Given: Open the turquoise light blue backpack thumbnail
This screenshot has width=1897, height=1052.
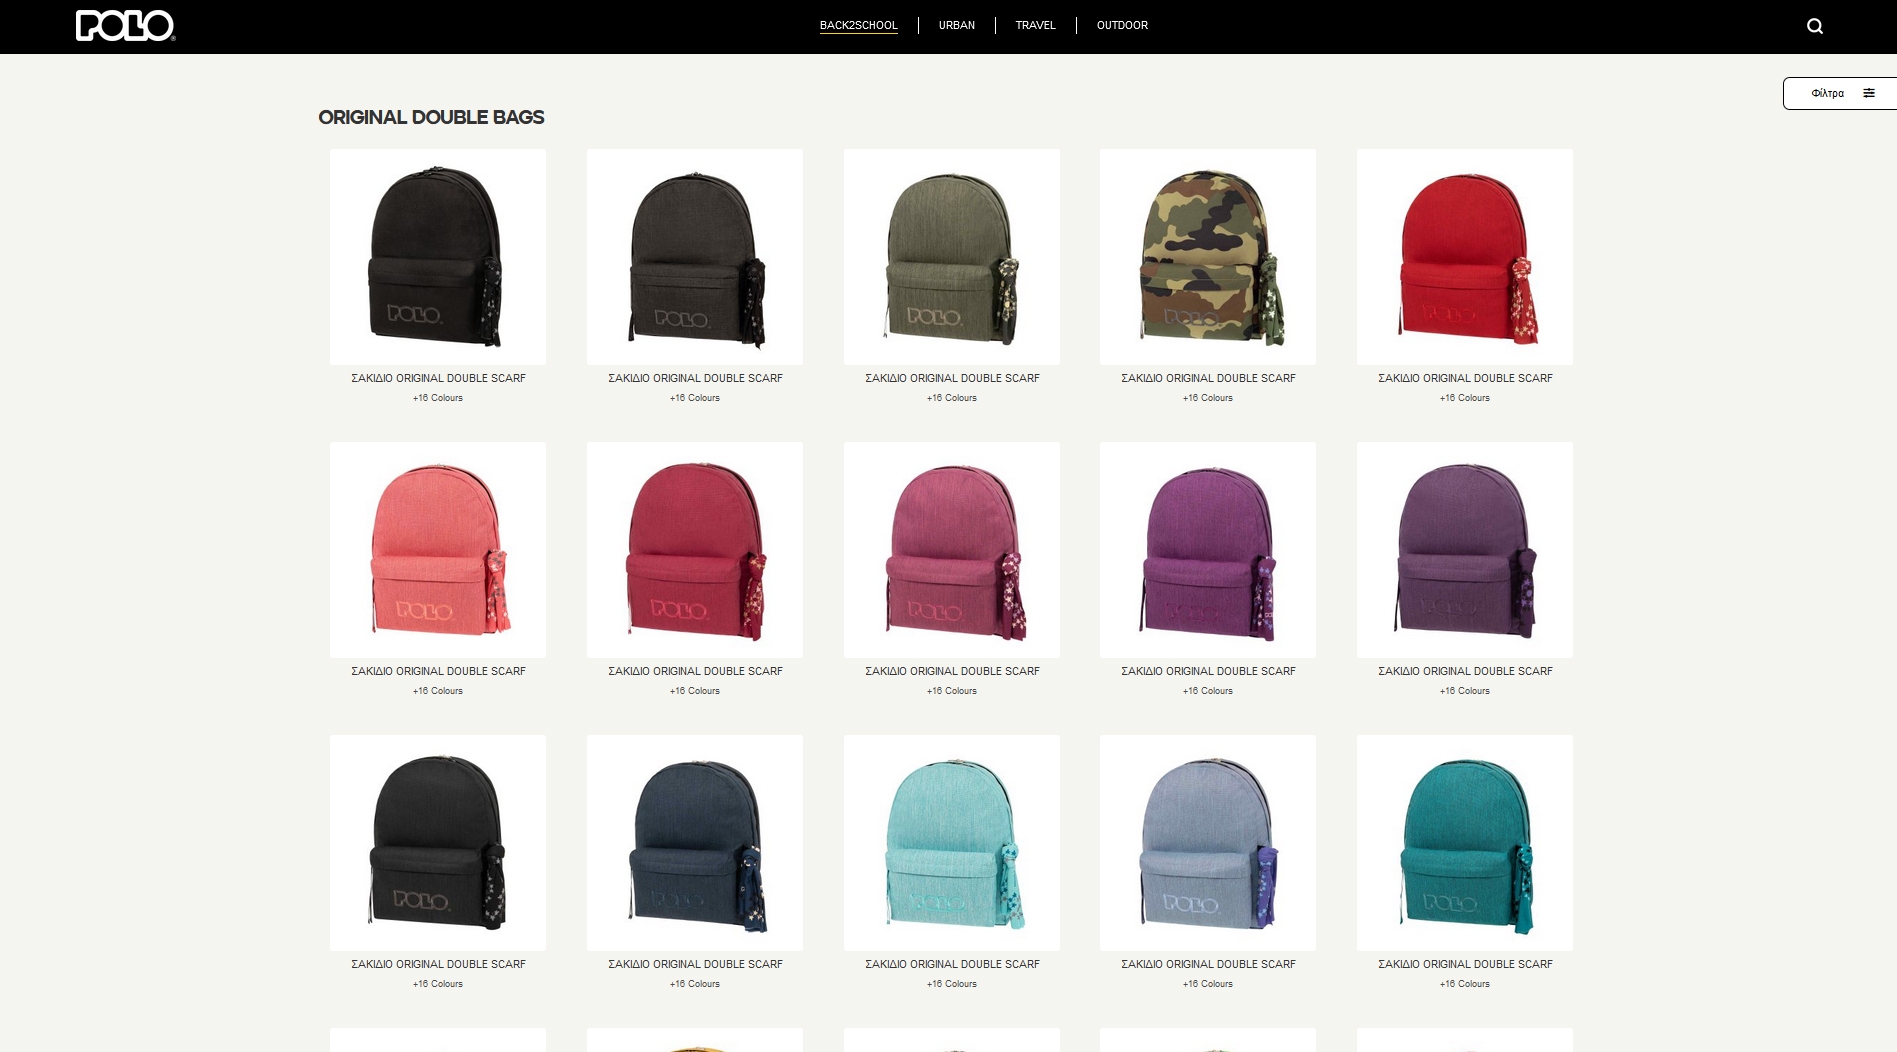Looking at the screenshot, I should coord(952,843).
